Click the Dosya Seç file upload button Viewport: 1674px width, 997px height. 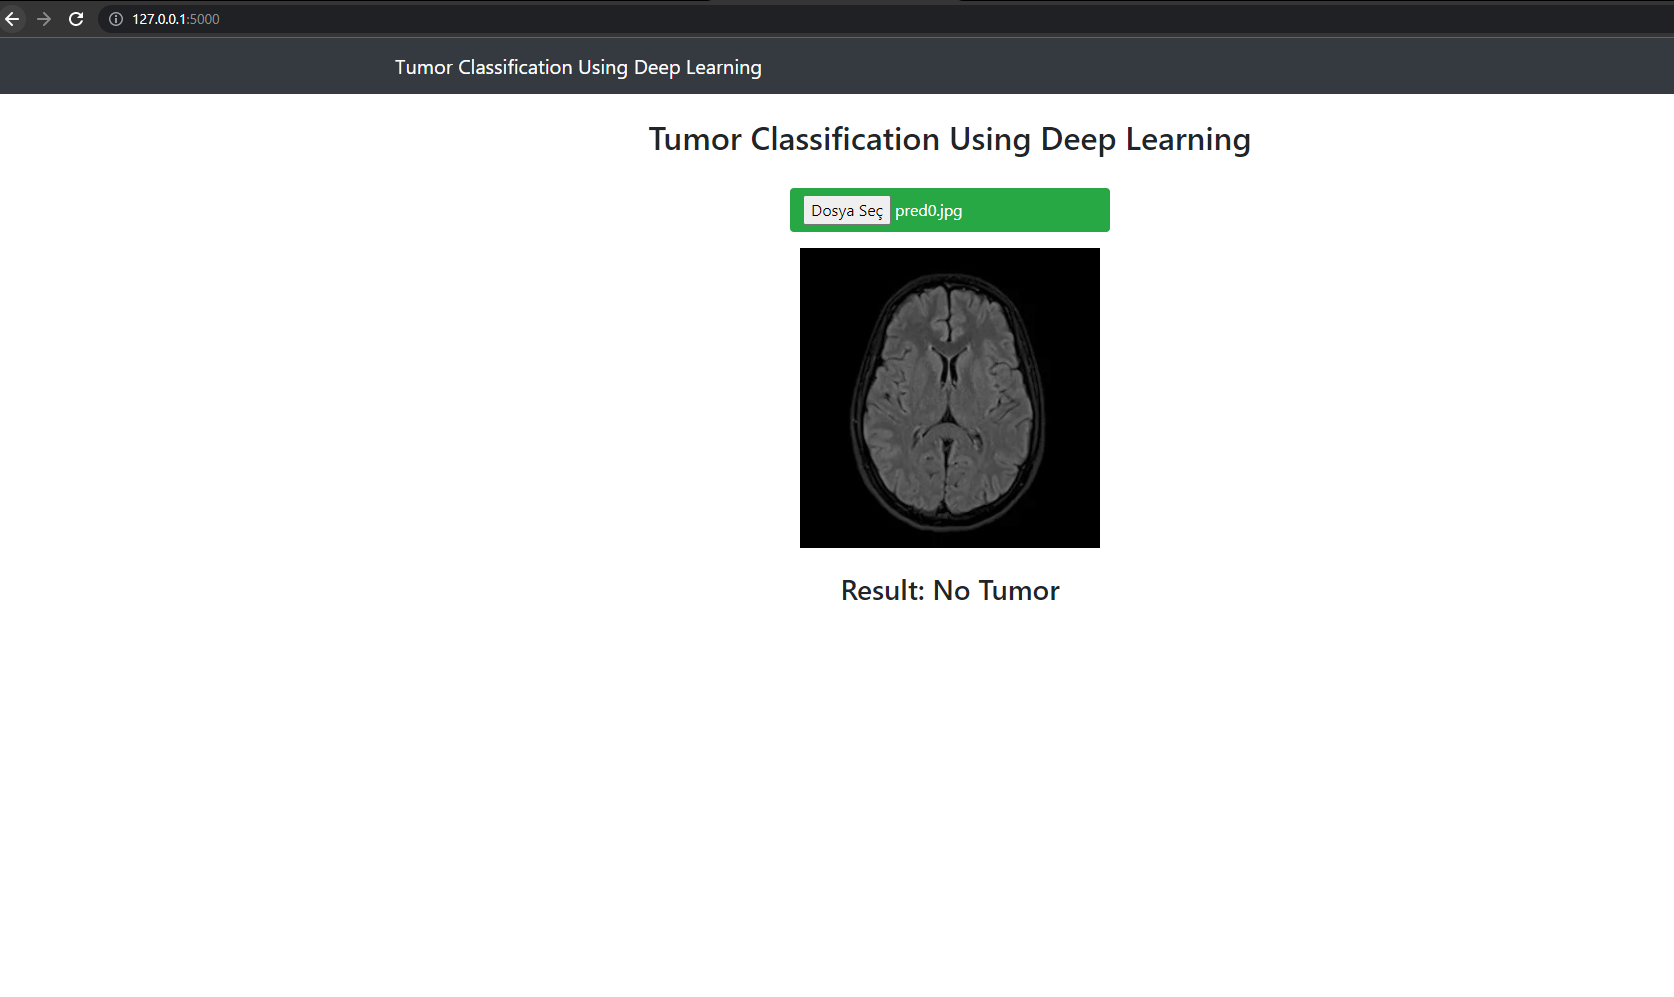point(846,210)
